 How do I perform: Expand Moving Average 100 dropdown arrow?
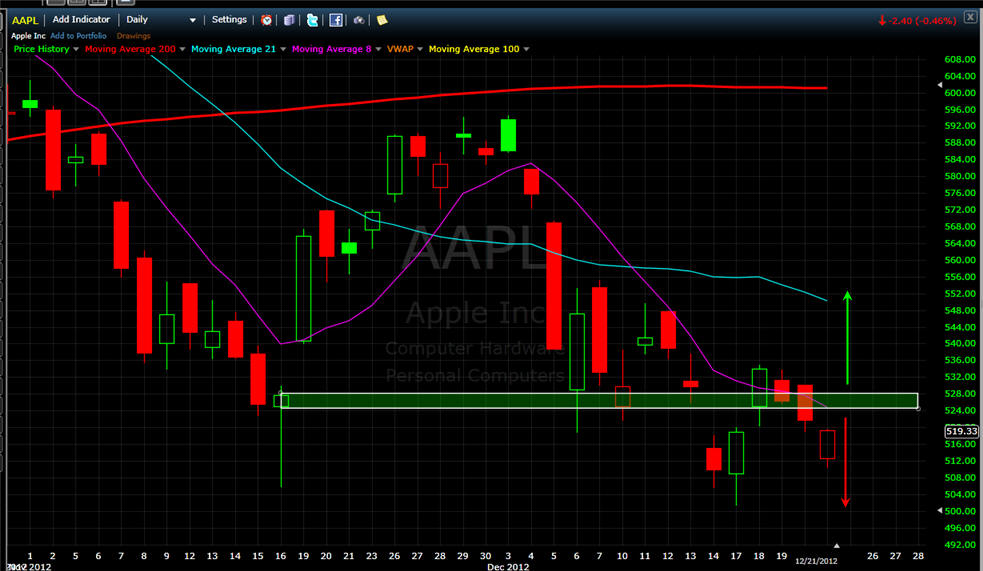tap(526, 49)
